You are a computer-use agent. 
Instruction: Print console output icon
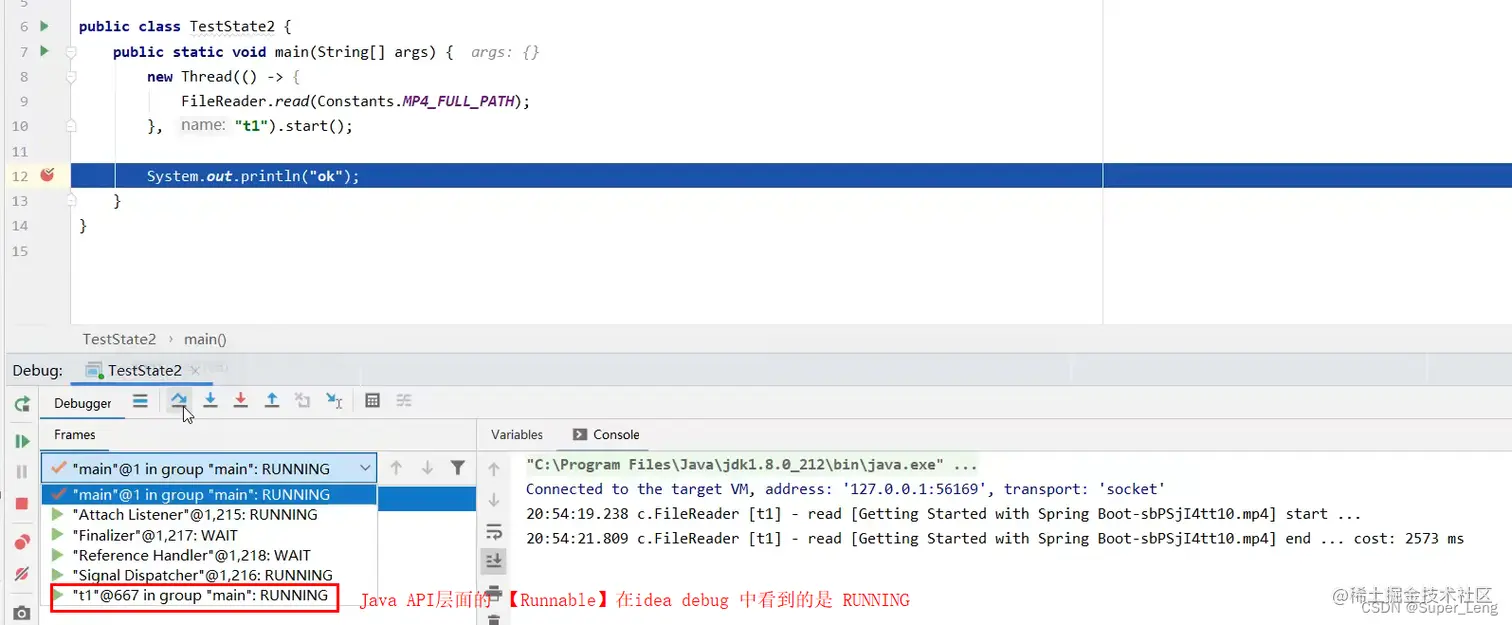click(x=494, y=593)
